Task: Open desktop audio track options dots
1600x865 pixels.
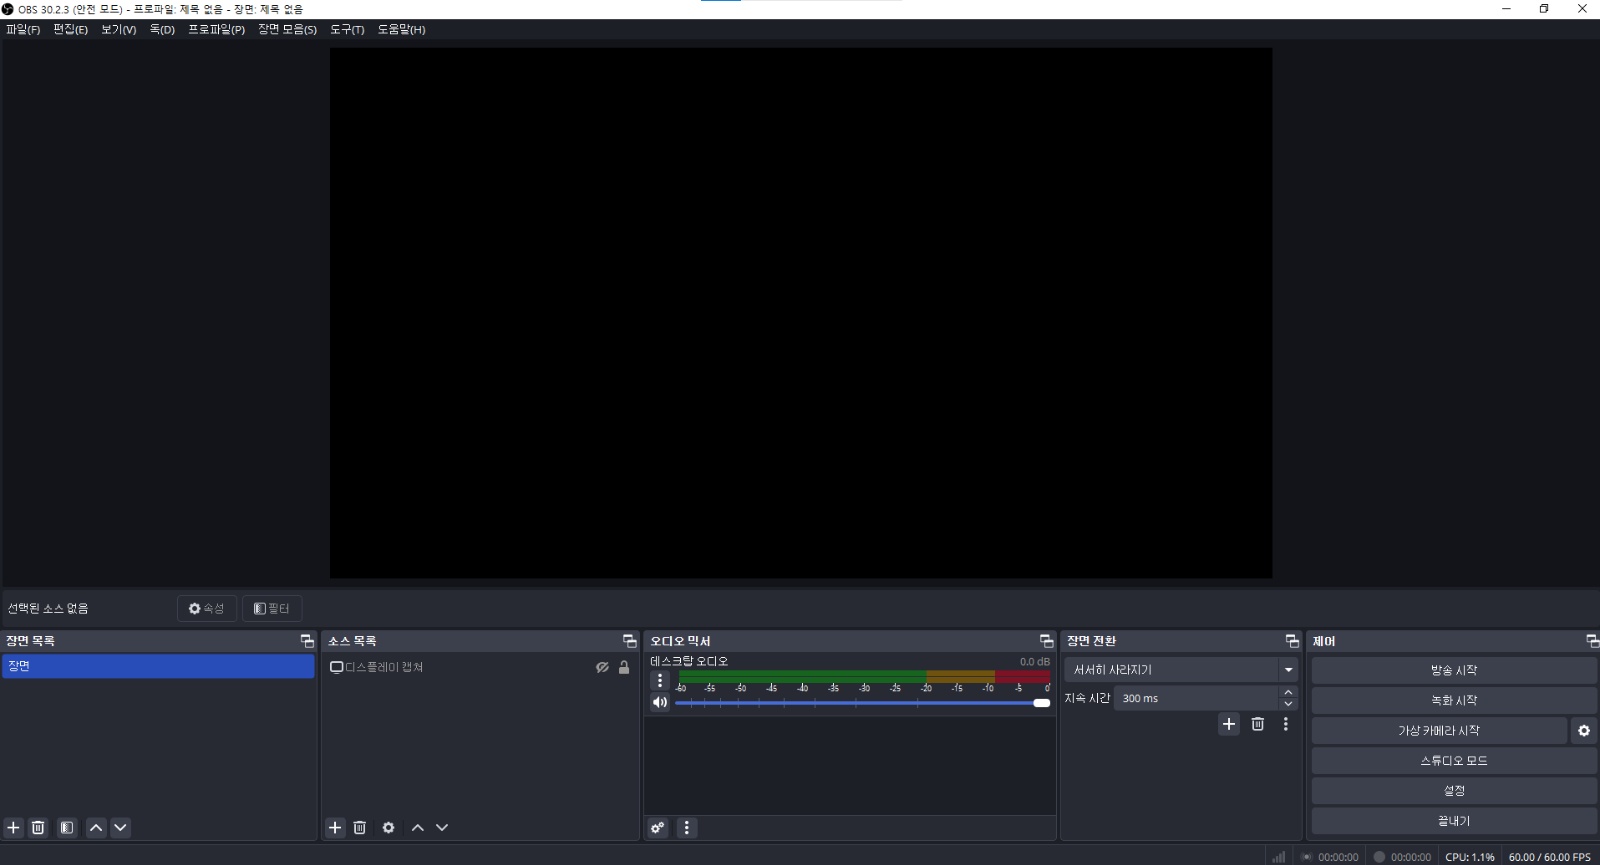Action: coord(660,681)
